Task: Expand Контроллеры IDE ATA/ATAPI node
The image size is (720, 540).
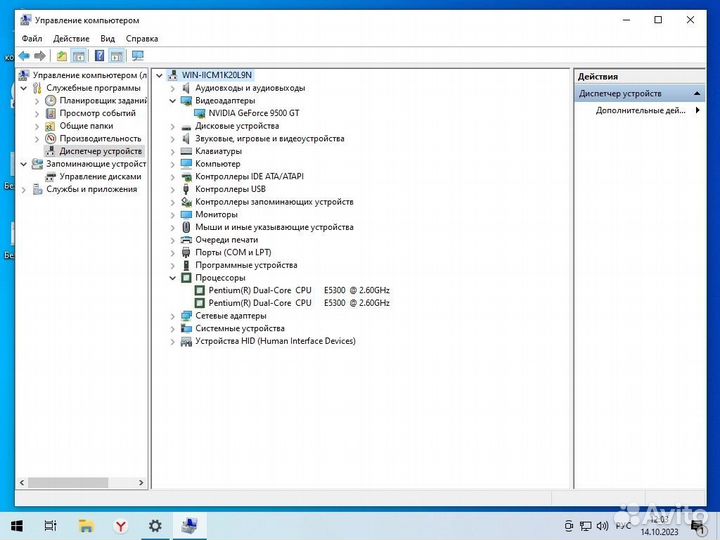Action: 173,177
